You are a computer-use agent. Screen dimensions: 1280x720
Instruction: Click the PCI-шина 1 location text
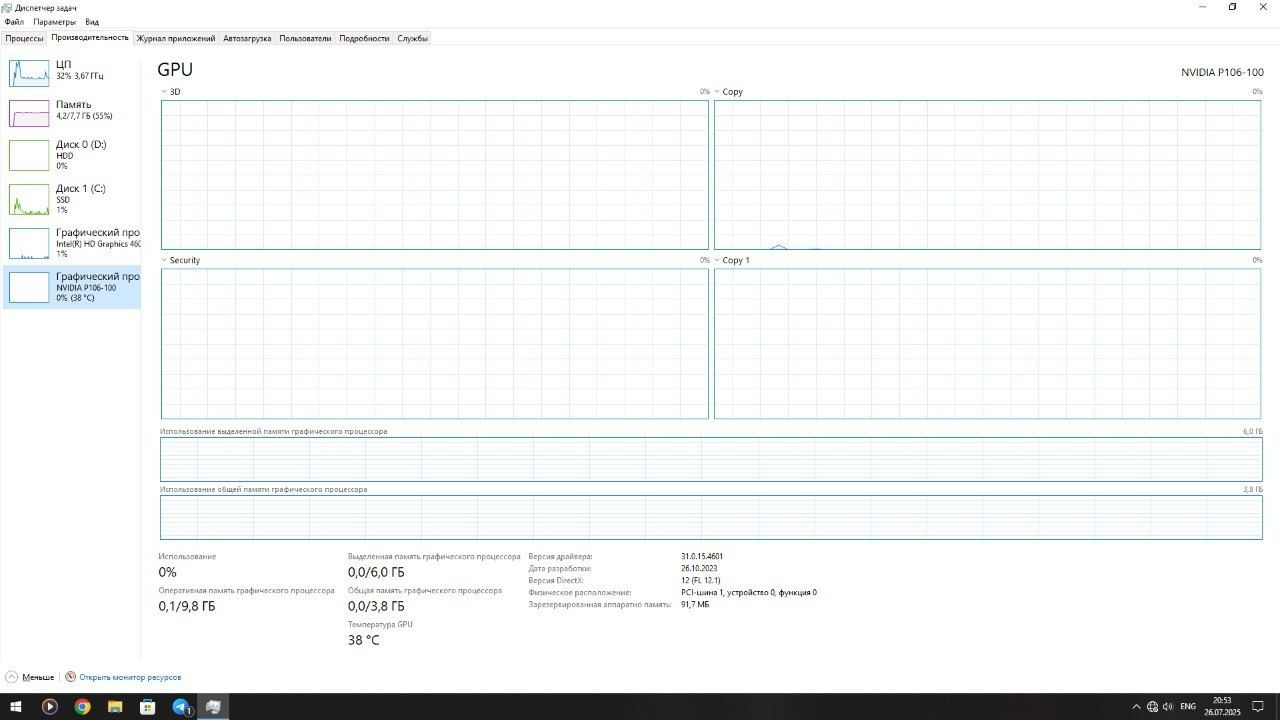coord(749,592)
